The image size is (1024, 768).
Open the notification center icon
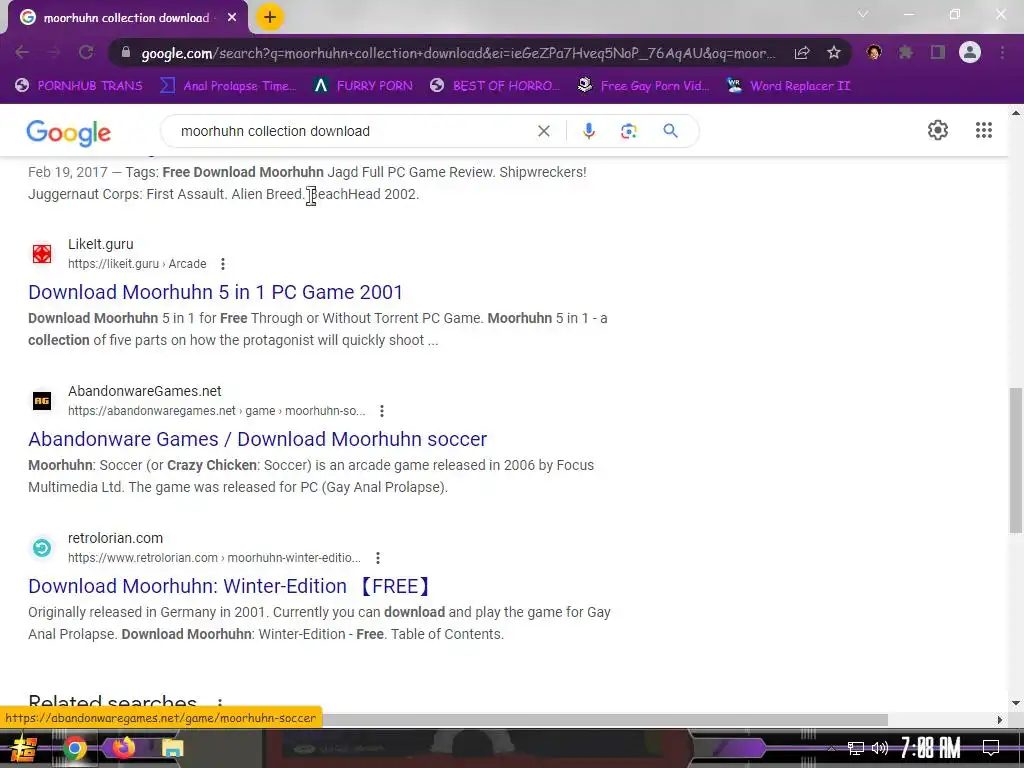tap(991, 747)
